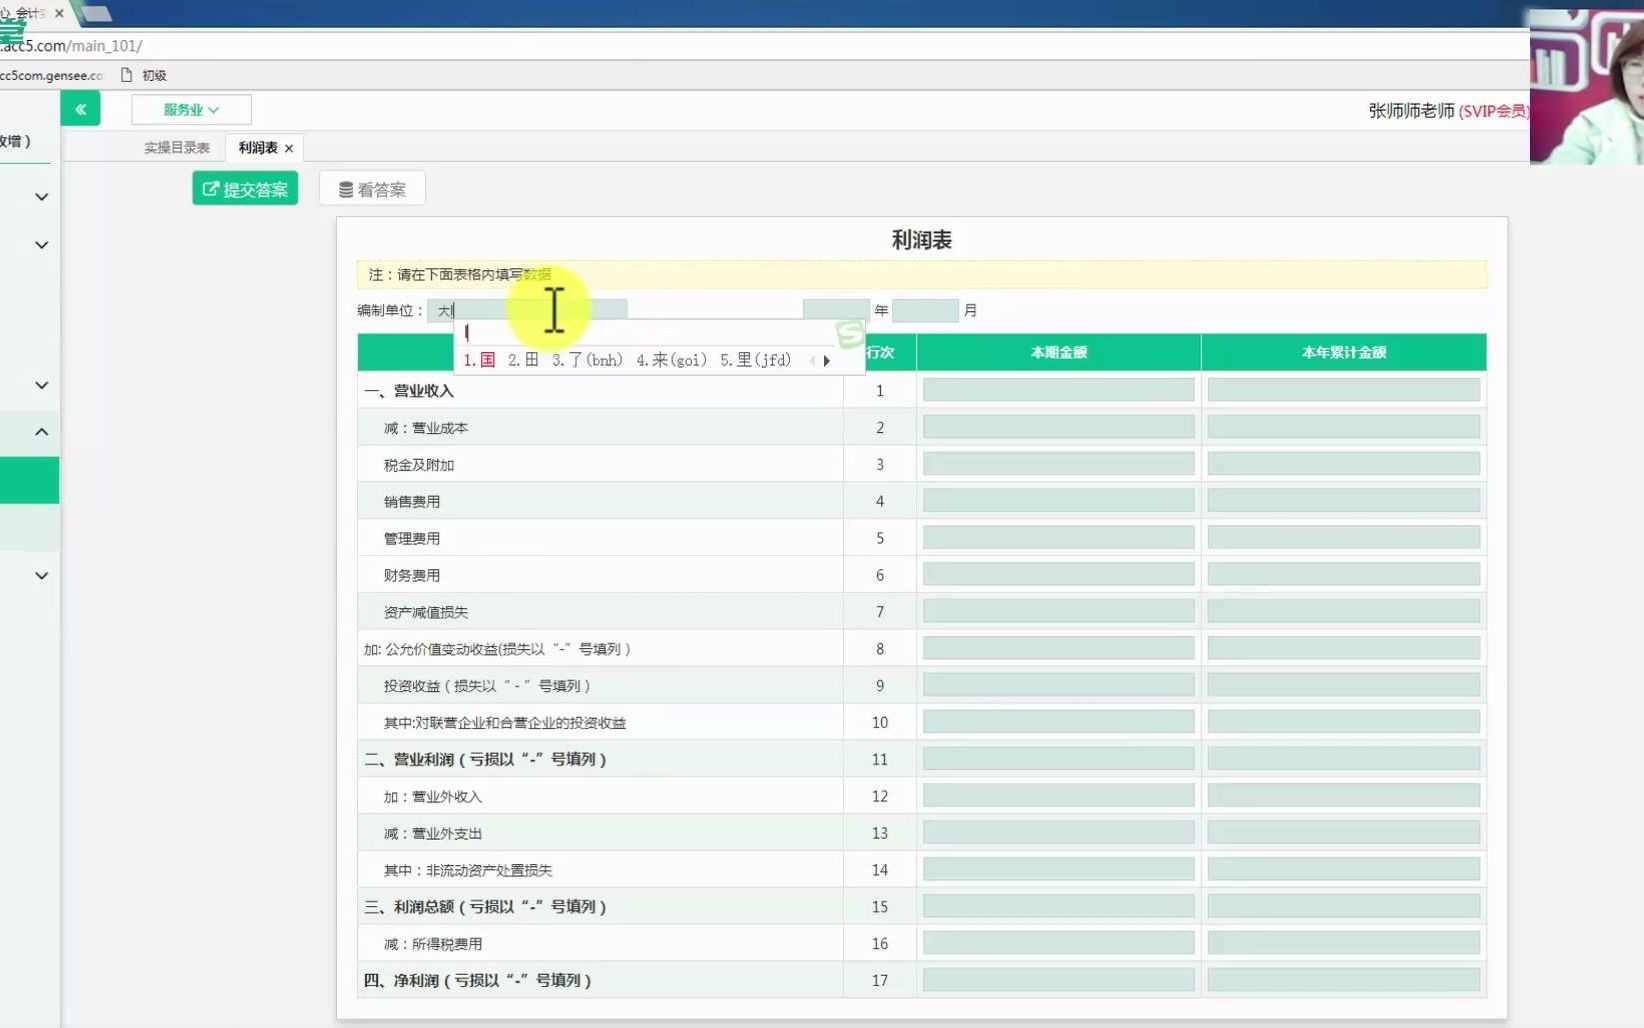Click the stacked-disc icon on 看答案 button

[345, 188]
